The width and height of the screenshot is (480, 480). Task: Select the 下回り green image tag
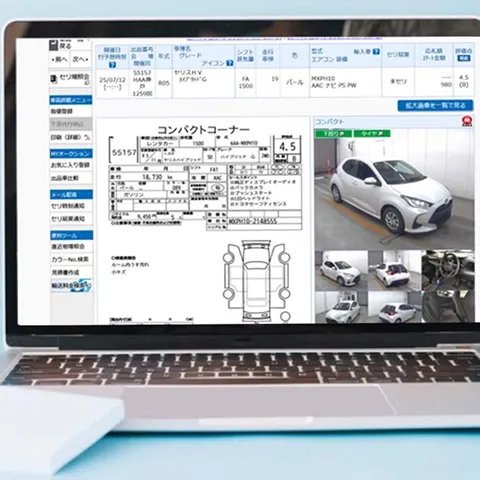[x=333, y=134]
